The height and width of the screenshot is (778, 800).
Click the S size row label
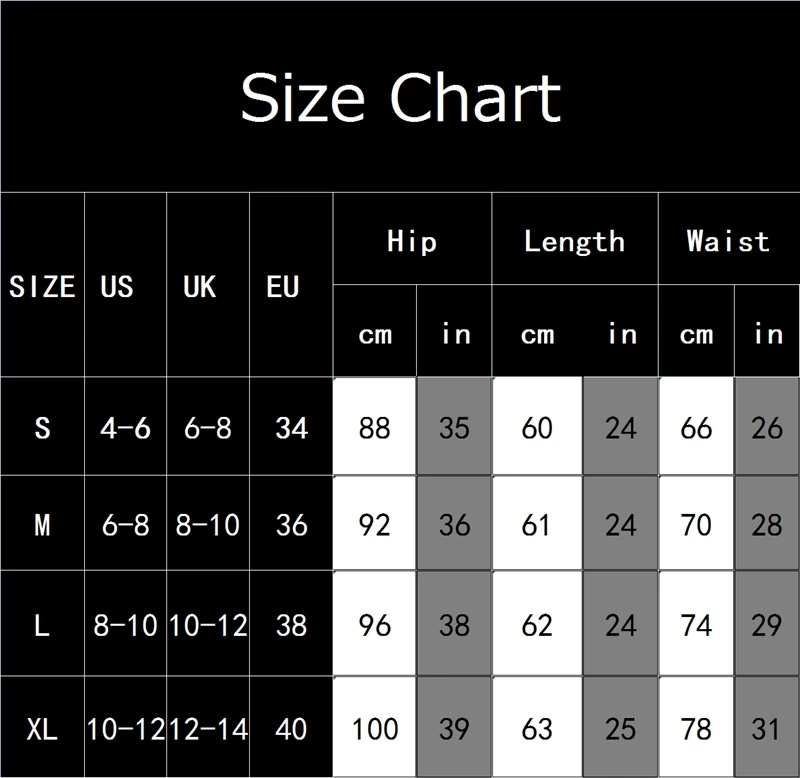(x=42, y=426)
